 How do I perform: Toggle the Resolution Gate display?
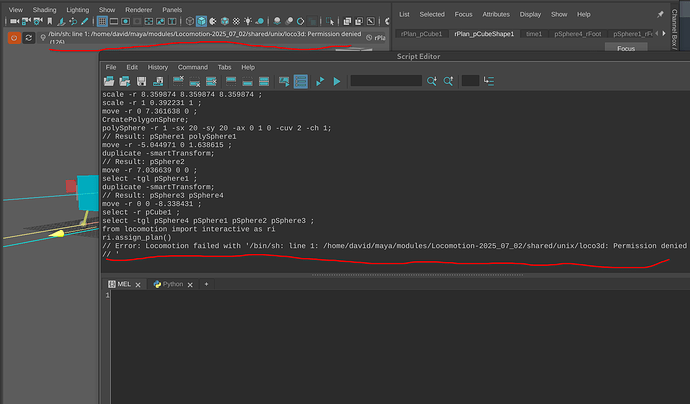click(125, 21)
